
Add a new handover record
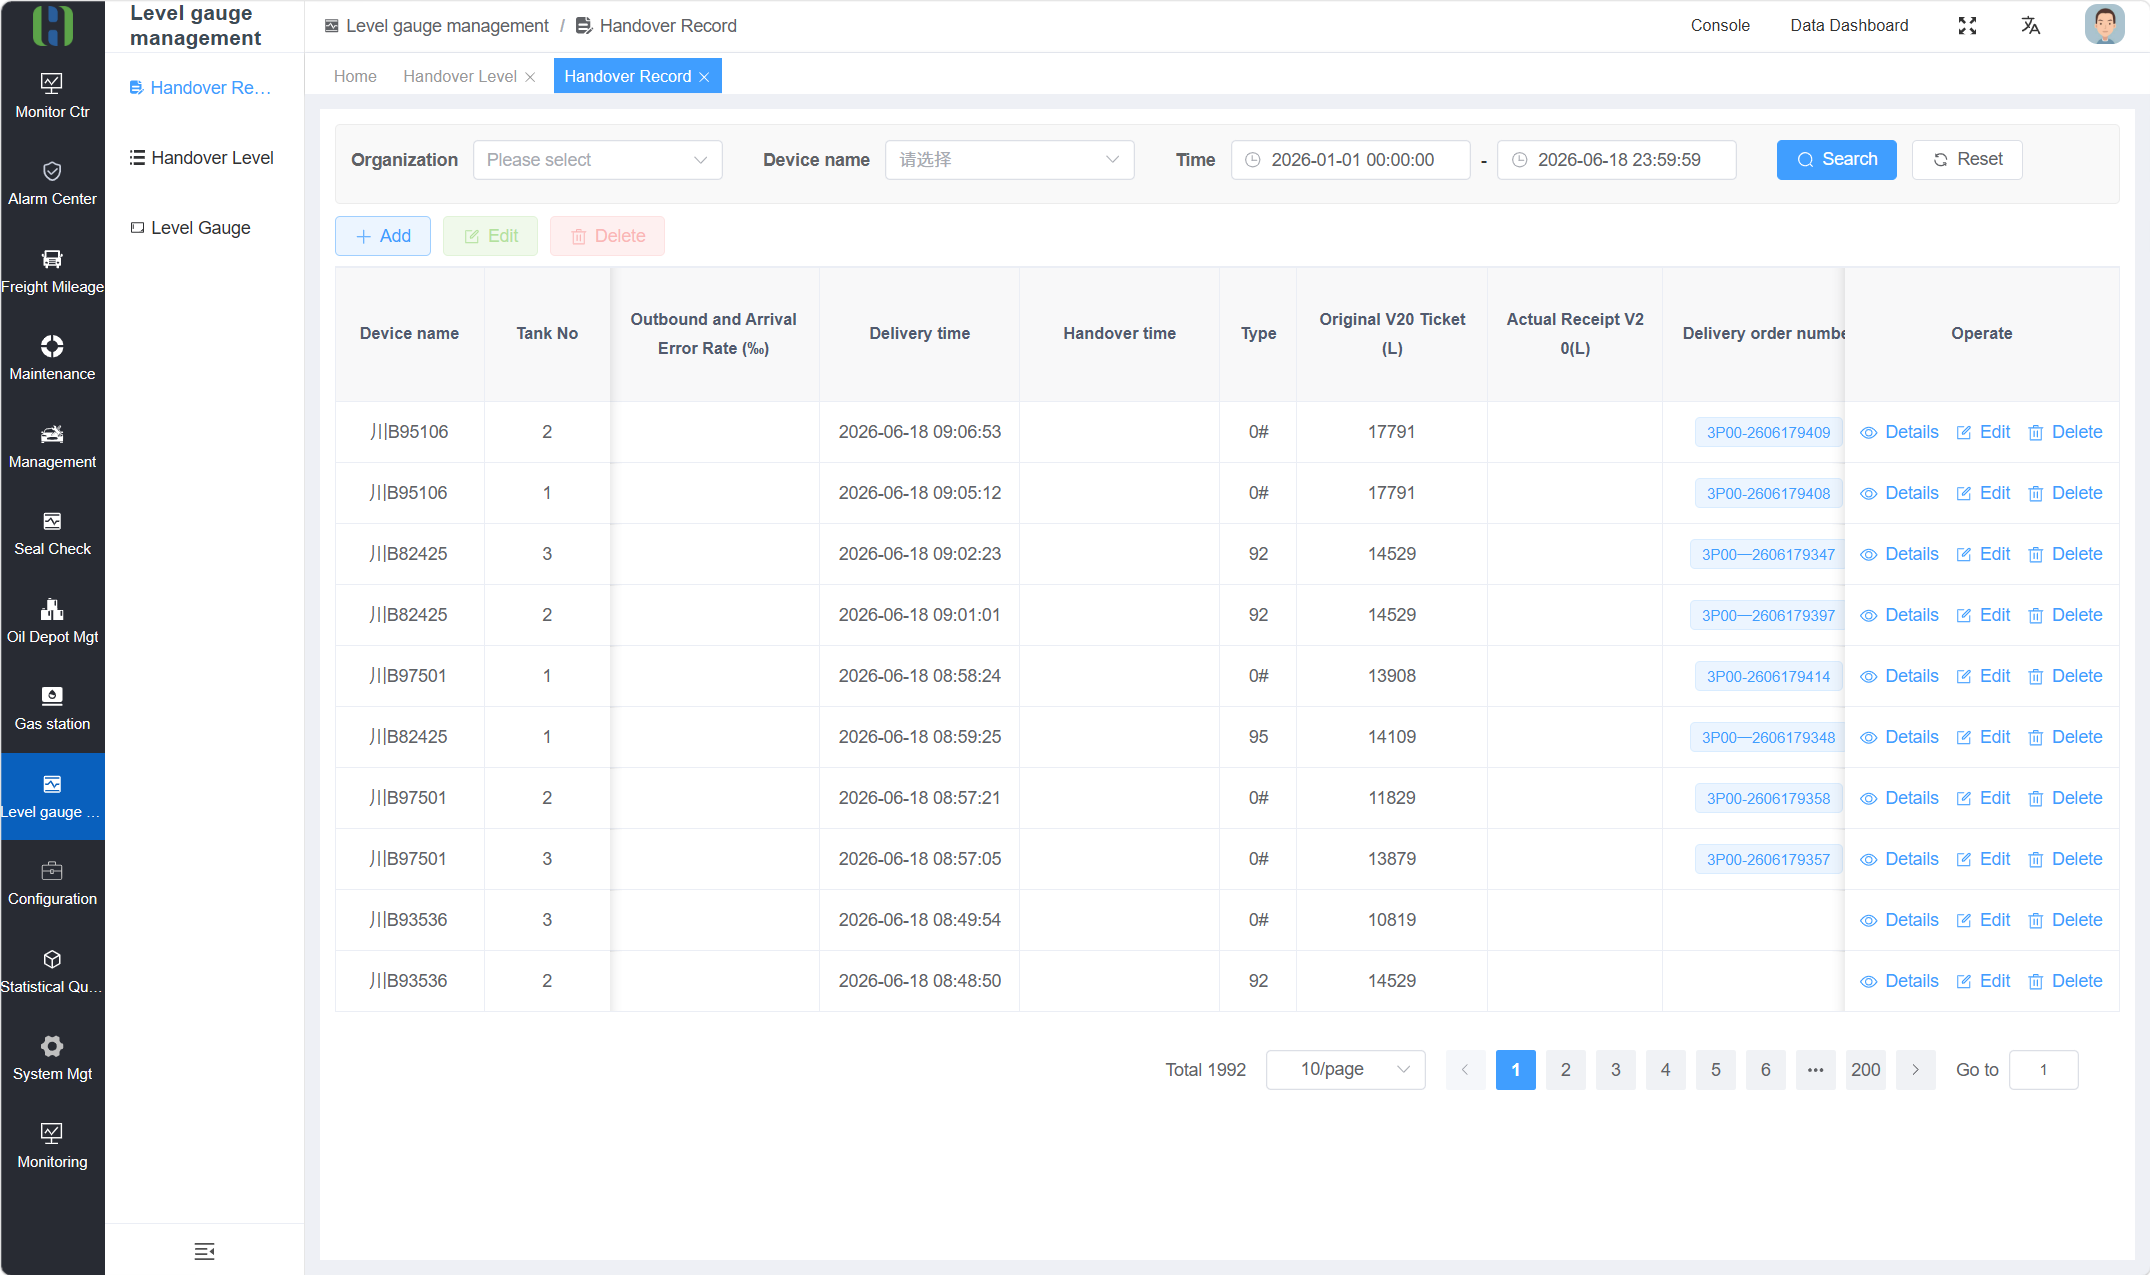[383, 236]
